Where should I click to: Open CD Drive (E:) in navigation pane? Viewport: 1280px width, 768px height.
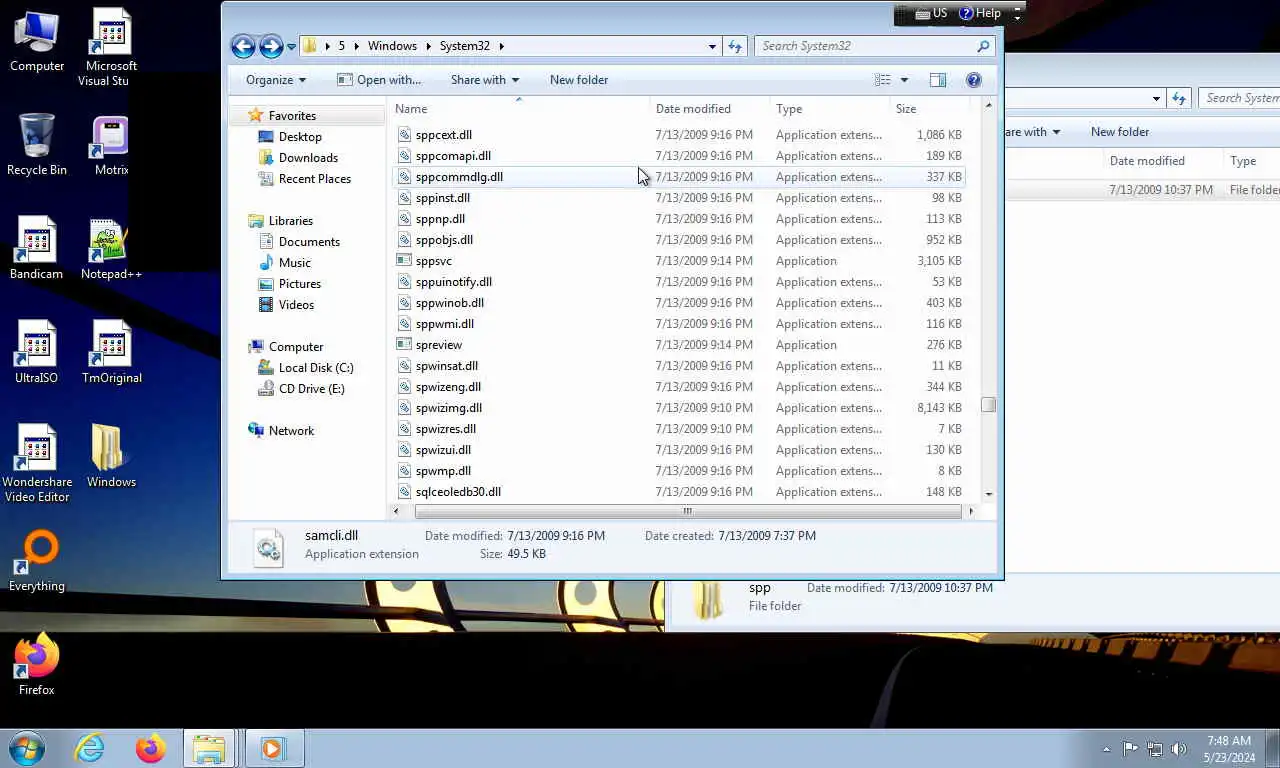311,389
